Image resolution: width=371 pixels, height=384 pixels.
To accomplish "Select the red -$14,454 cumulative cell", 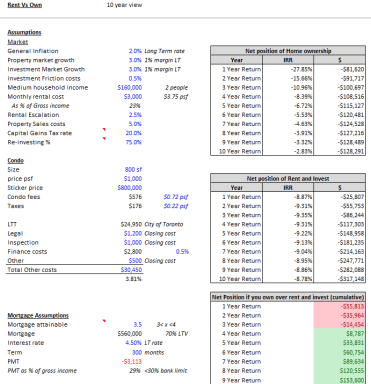I will (339, 324).
